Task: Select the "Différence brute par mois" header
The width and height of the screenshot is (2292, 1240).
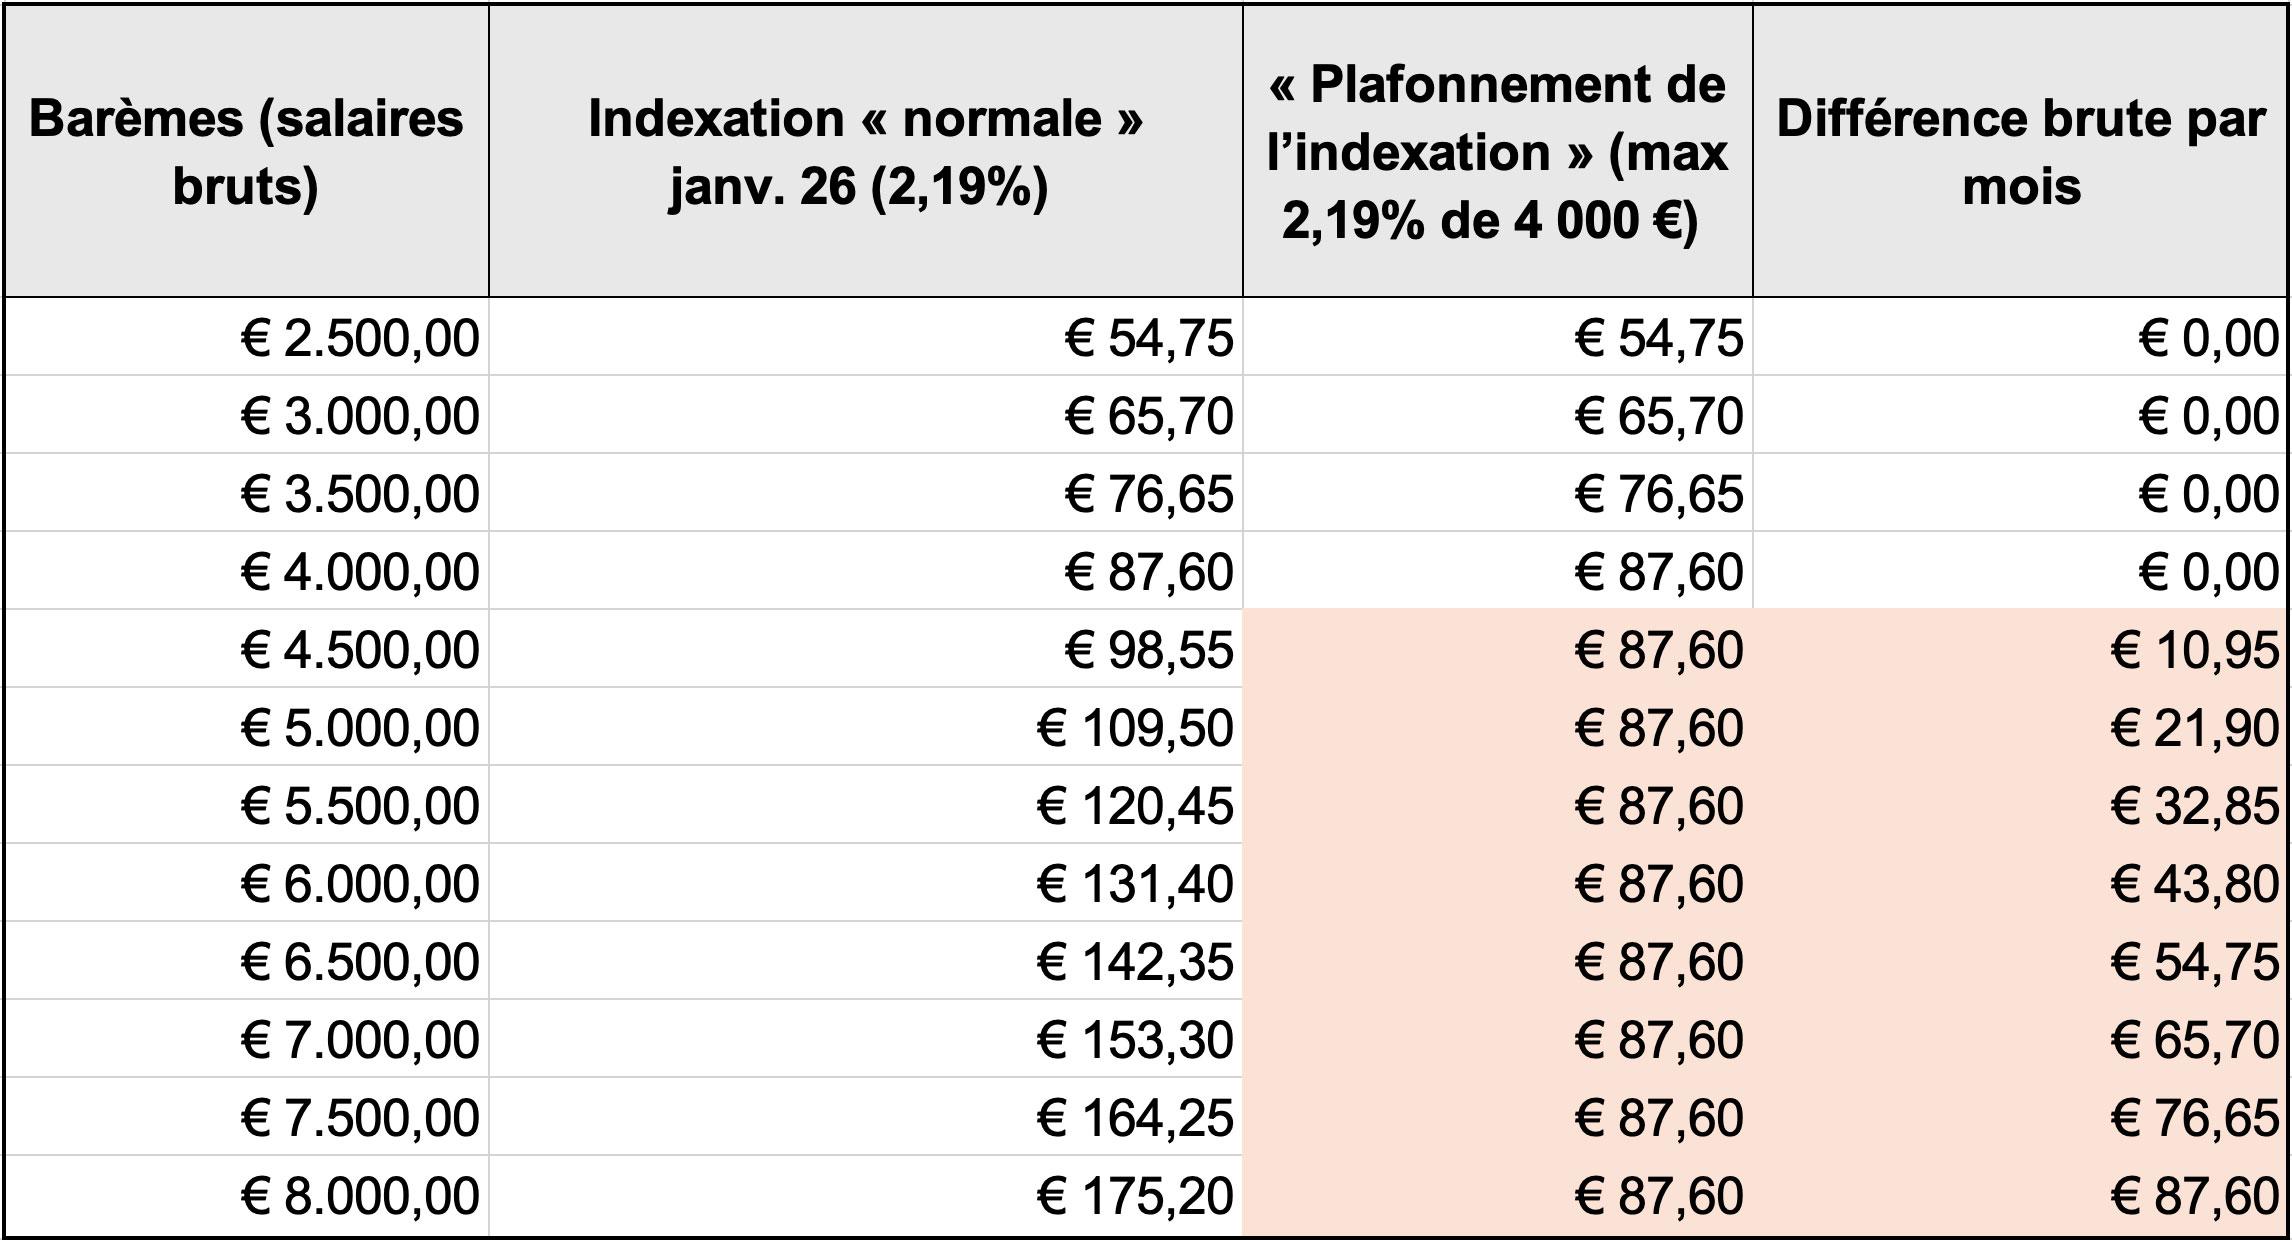Action: [2021, 152]
